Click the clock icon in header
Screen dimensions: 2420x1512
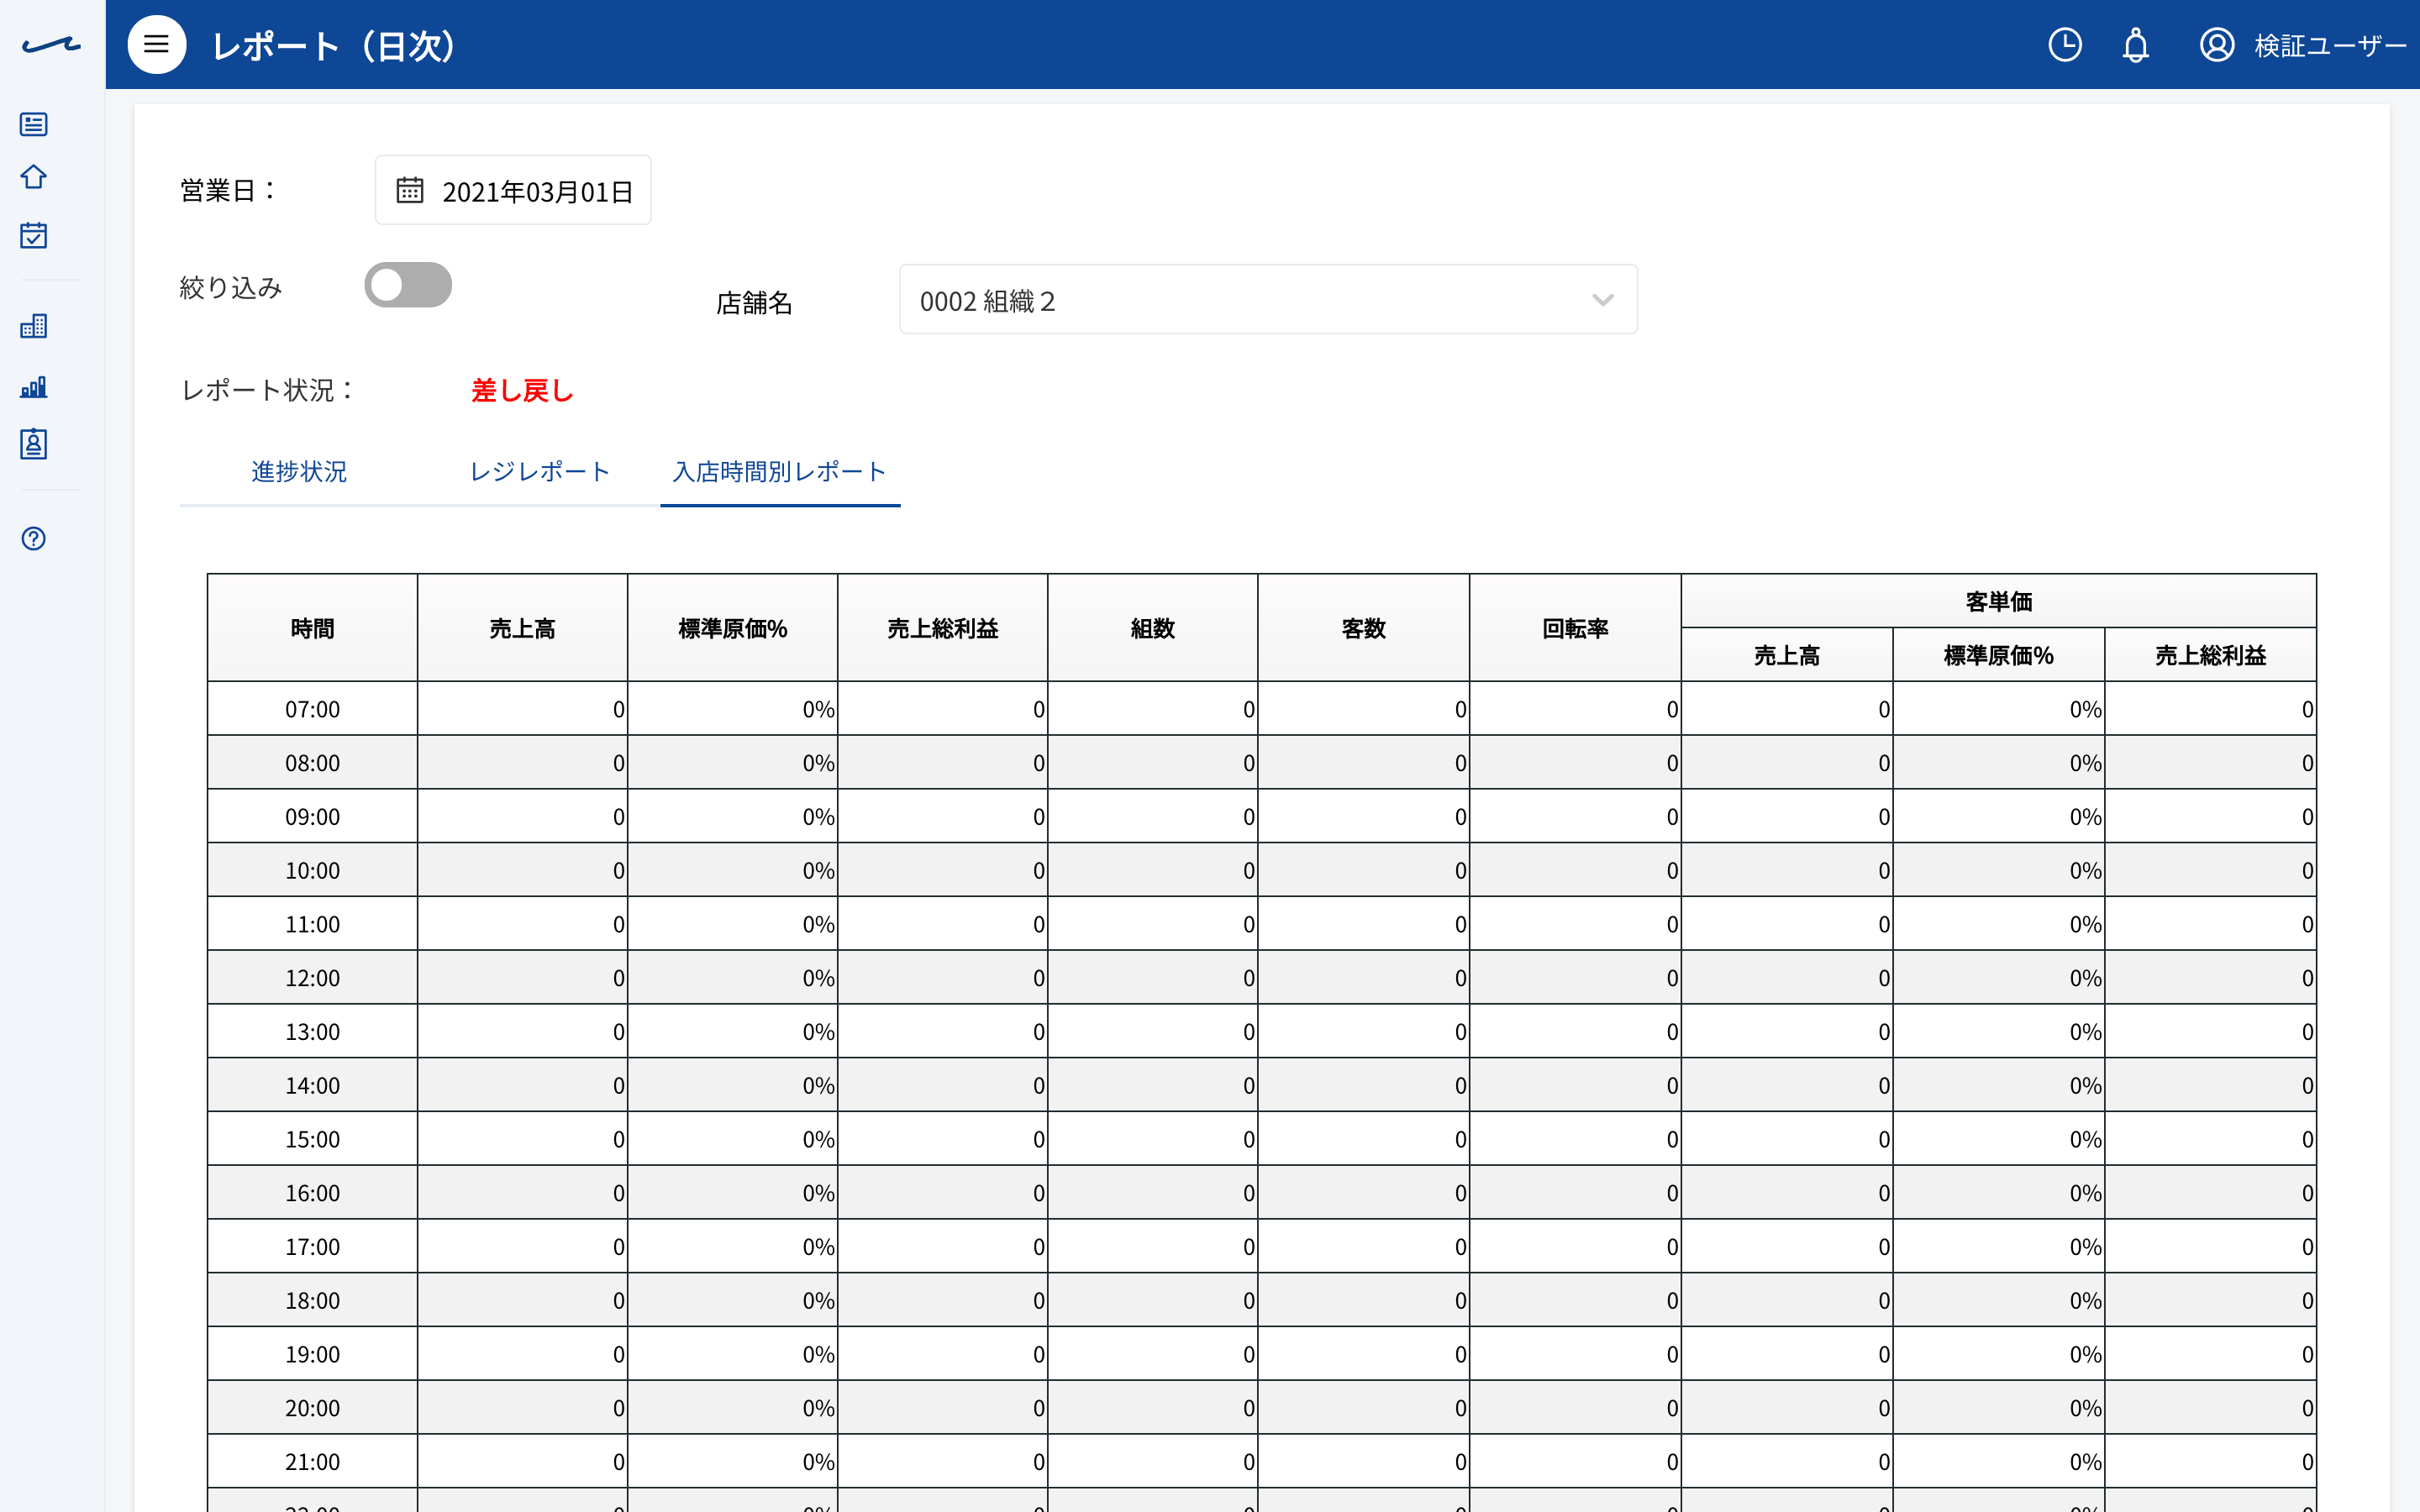2065,45
